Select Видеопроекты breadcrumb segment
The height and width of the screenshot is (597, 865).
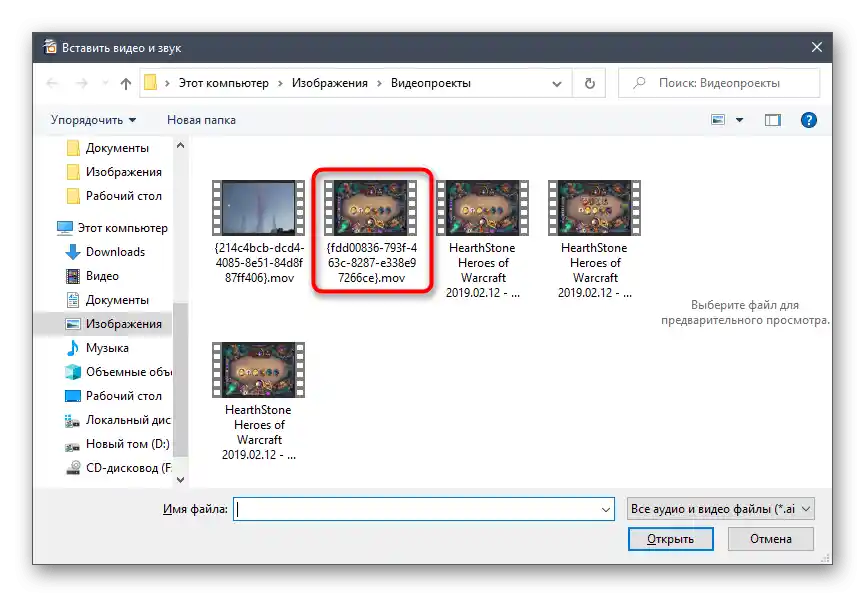[x=430, y=83]
